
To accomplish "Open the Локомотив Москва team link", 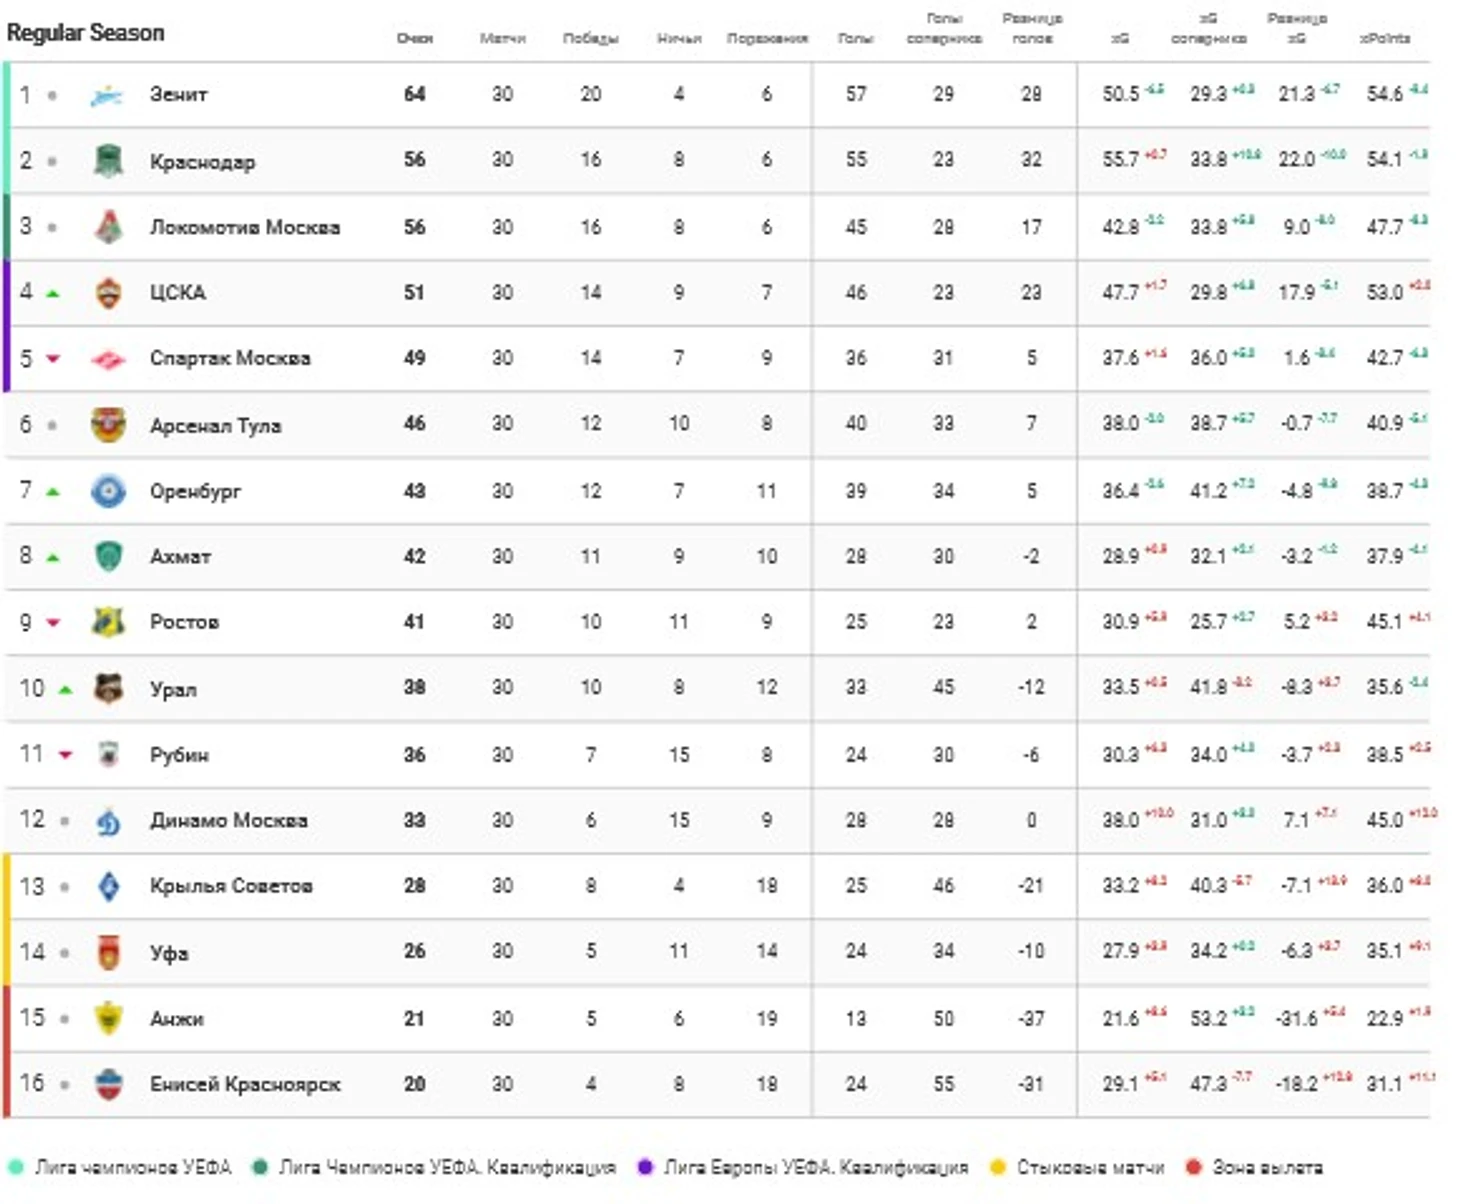I will coord(244,227).
